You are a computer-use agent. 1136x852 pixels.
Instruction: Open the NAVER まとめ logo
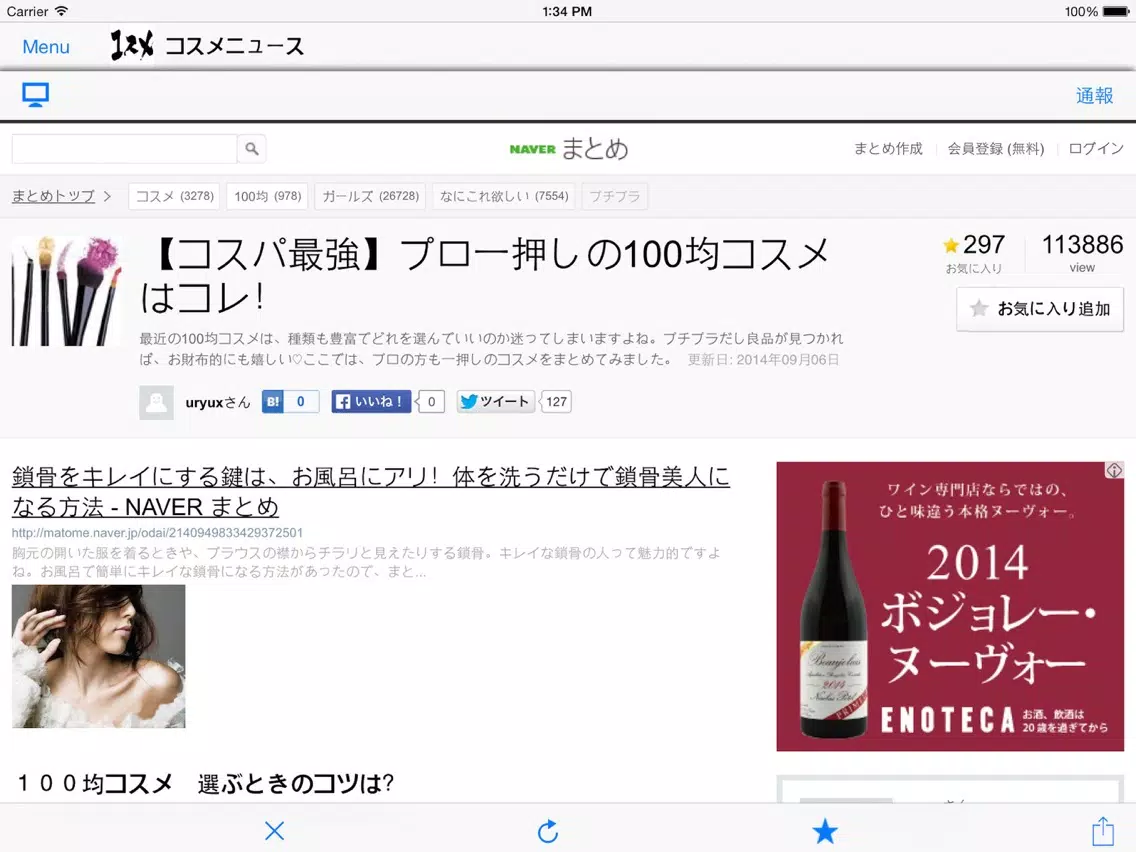(x=568, y=149)
